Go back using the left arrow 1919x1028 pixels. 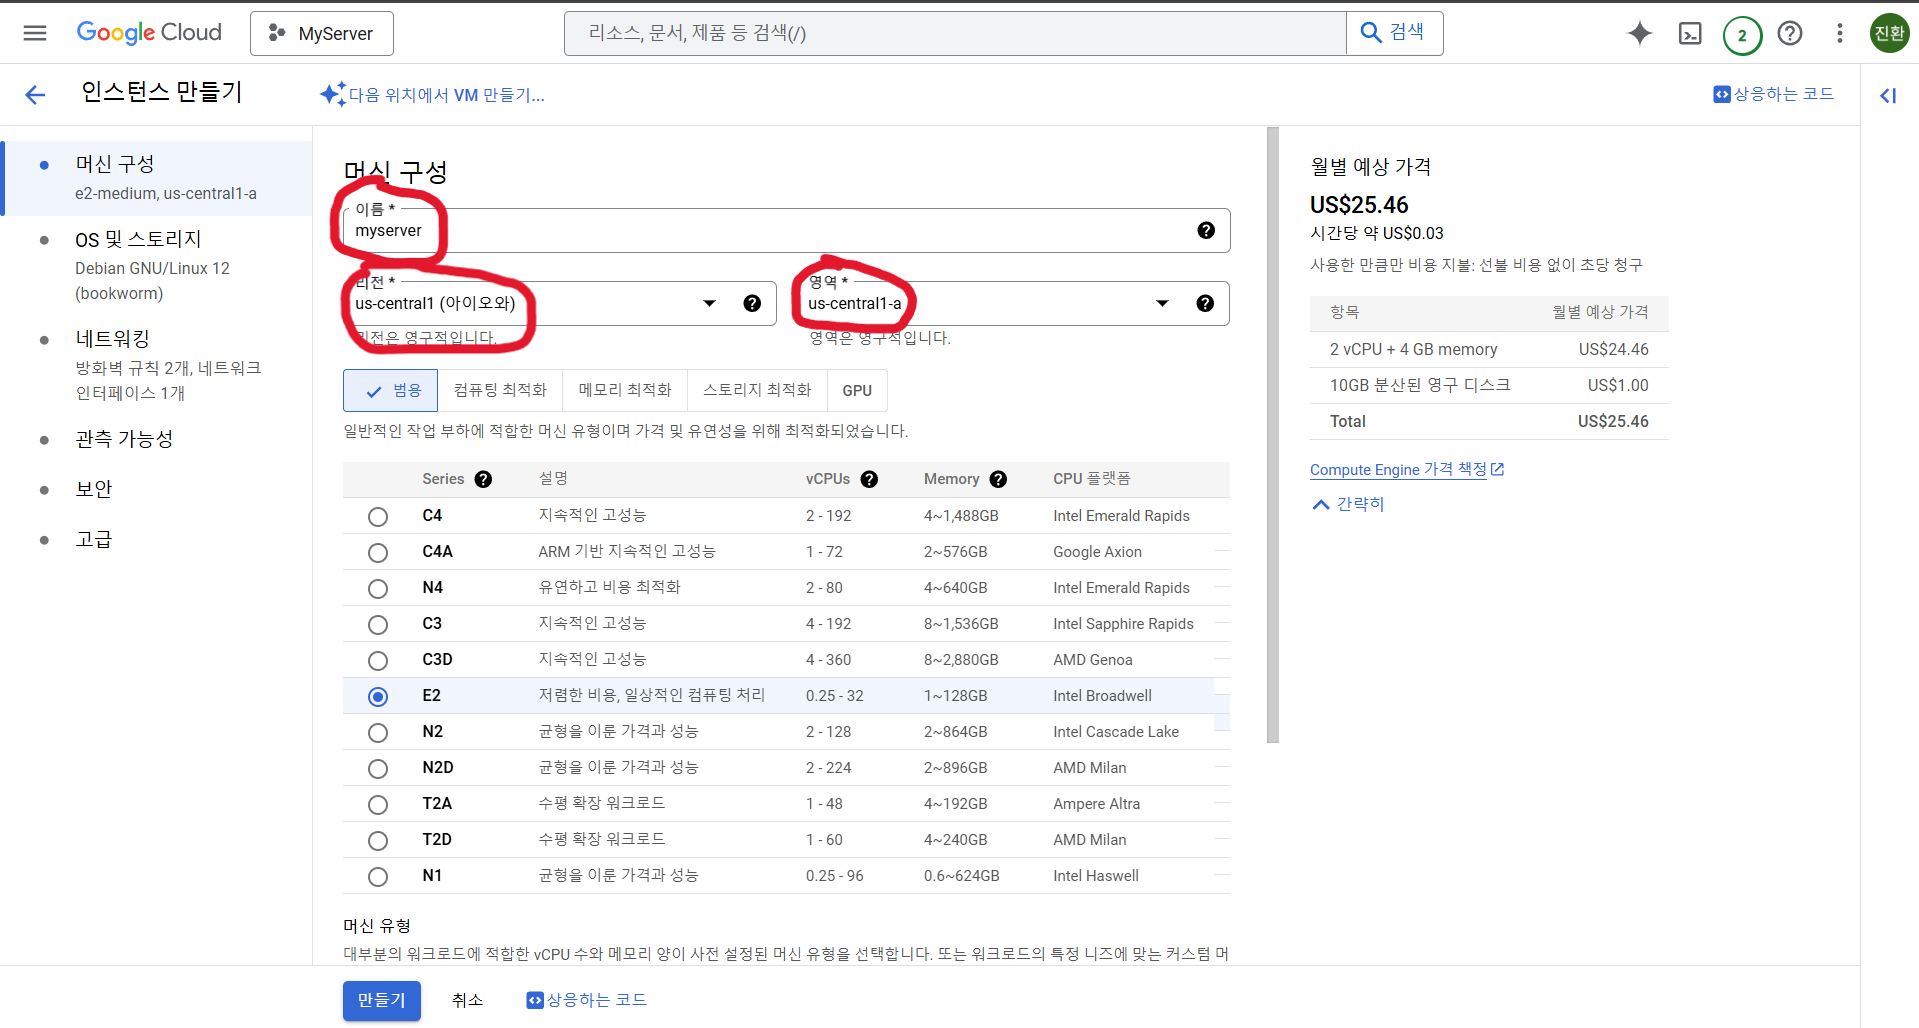click(x=35, y=95)
